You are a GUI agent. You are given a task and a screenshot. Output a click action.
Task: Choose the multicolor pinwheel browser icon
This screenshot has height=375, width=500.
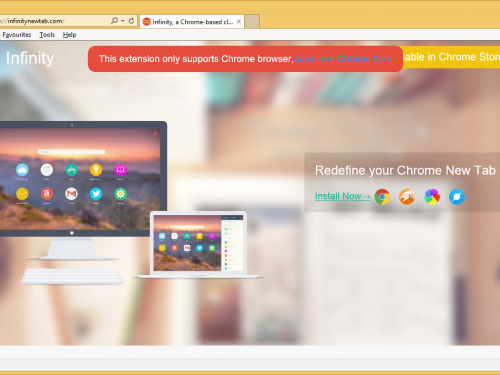coord(432,197)
